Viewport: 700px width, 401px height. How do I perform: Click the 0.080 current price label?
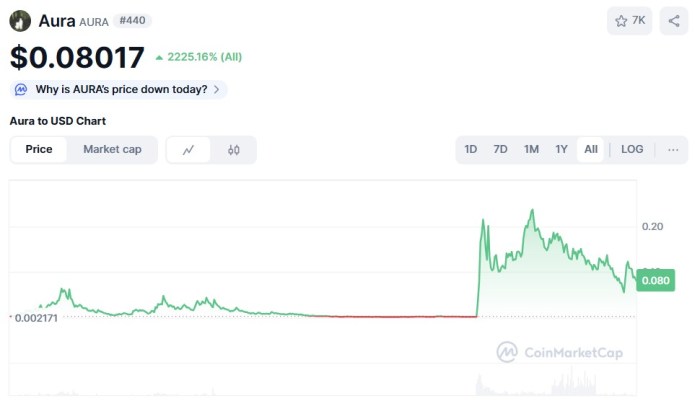point(655,281)
